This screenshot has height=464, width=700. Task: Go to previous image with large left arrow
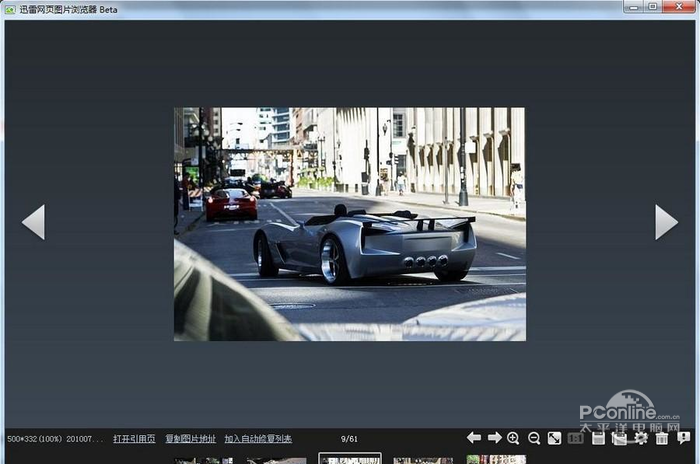(x=33, y=222)
